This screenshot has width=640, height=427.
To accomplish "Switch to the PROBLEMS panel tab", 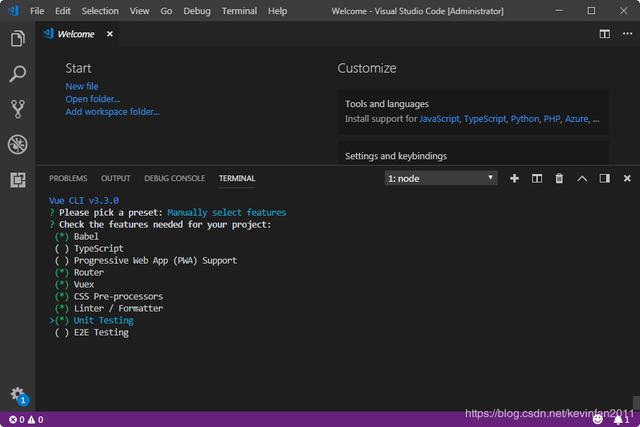I will [68, 178].
